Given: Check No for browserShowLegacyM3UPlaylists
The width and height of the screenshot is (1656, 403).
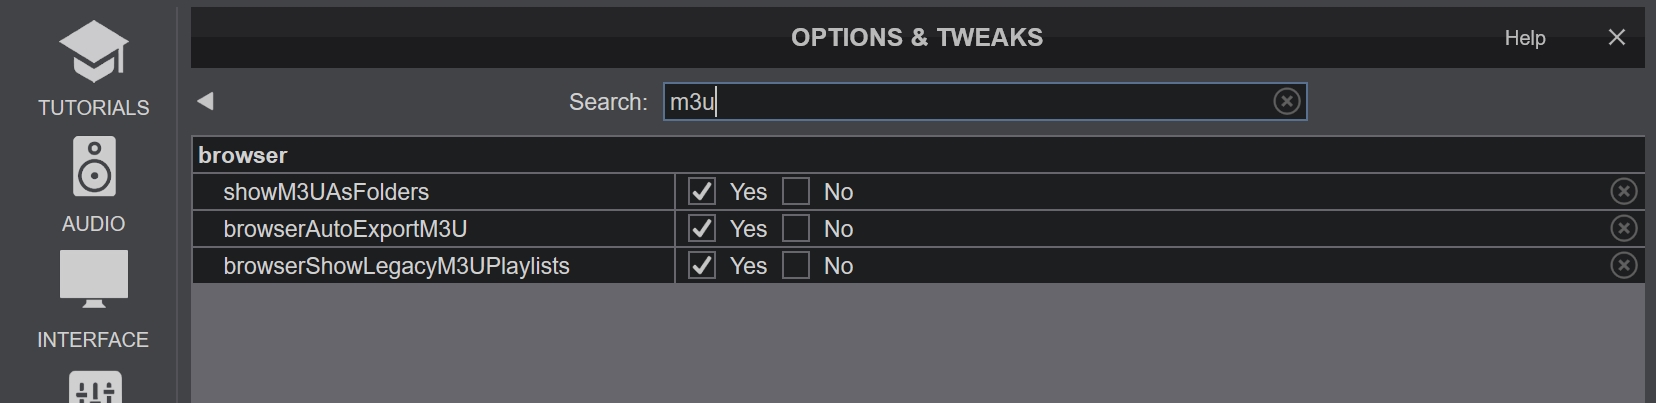Looking at the screenshot, I should click(796, 265).
